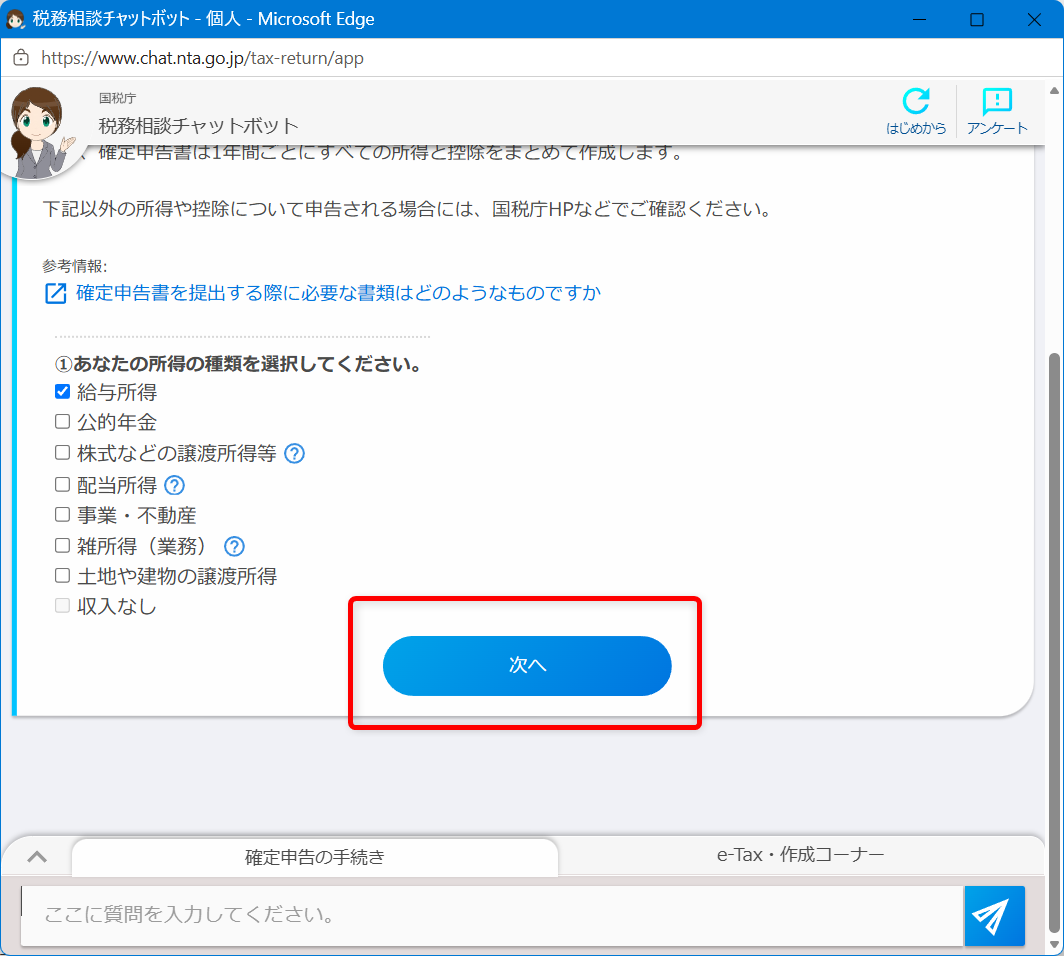Switch to the e-Tax・作成コーナー tab

(801, 855)
